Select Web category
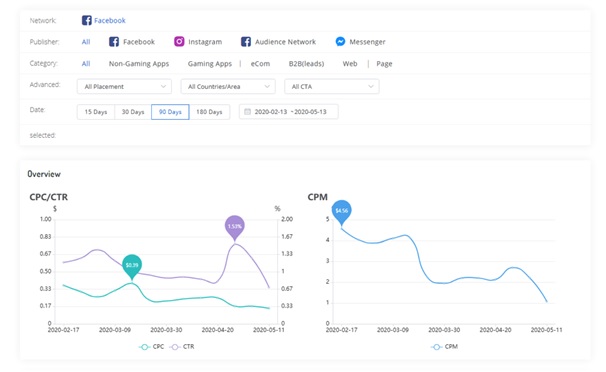Screen dimensions: 606x372 pyautogui.click(x=350, y=64)
